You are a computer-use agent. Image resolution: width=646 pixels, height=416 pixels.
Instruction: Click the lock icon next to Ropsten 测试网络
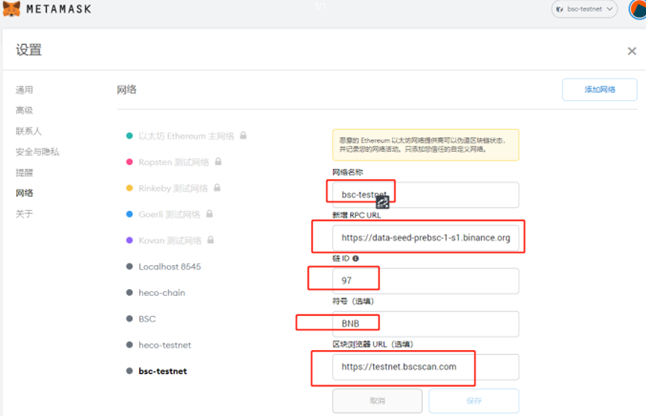[219, 161]
